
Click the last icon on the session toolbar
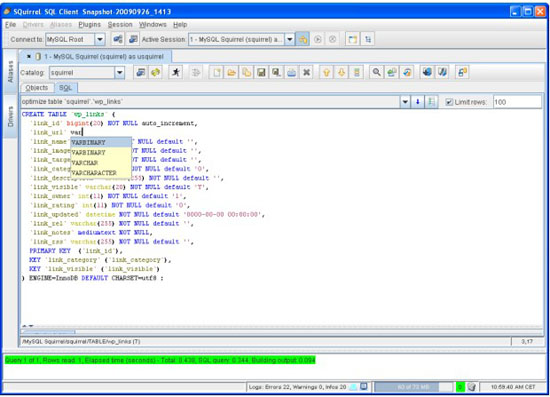462,73
